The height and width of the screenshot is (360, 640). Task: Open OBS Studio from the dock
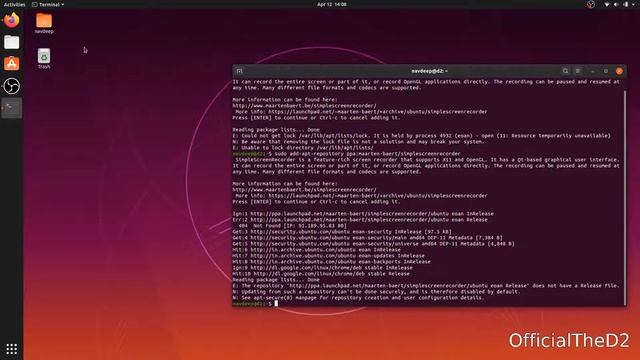click(11, 86)
